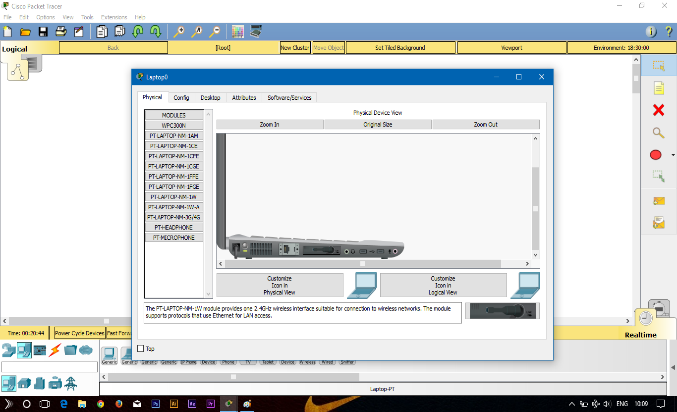This screenshot has height=412, width=677.
Task: Select the Connections lightning bolt icon
Action: pyautogui.click(x=55, y=350)
